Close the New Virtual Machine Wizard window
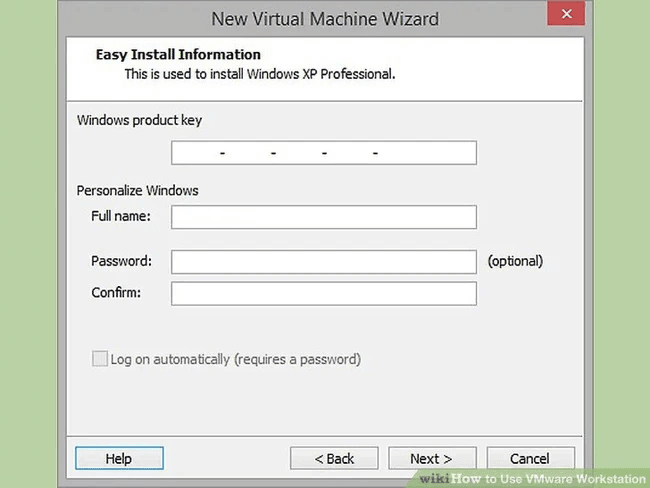650x488 pixels. [566, 14]
